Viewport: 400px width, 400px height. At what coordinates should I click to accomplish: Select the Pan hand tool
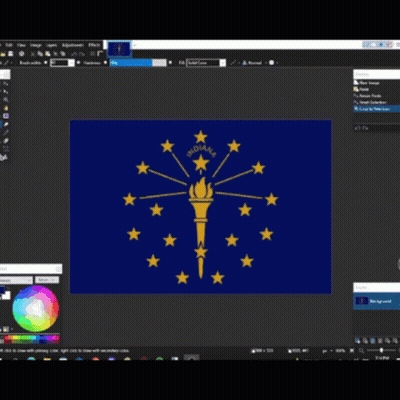(x=6, y=108)
